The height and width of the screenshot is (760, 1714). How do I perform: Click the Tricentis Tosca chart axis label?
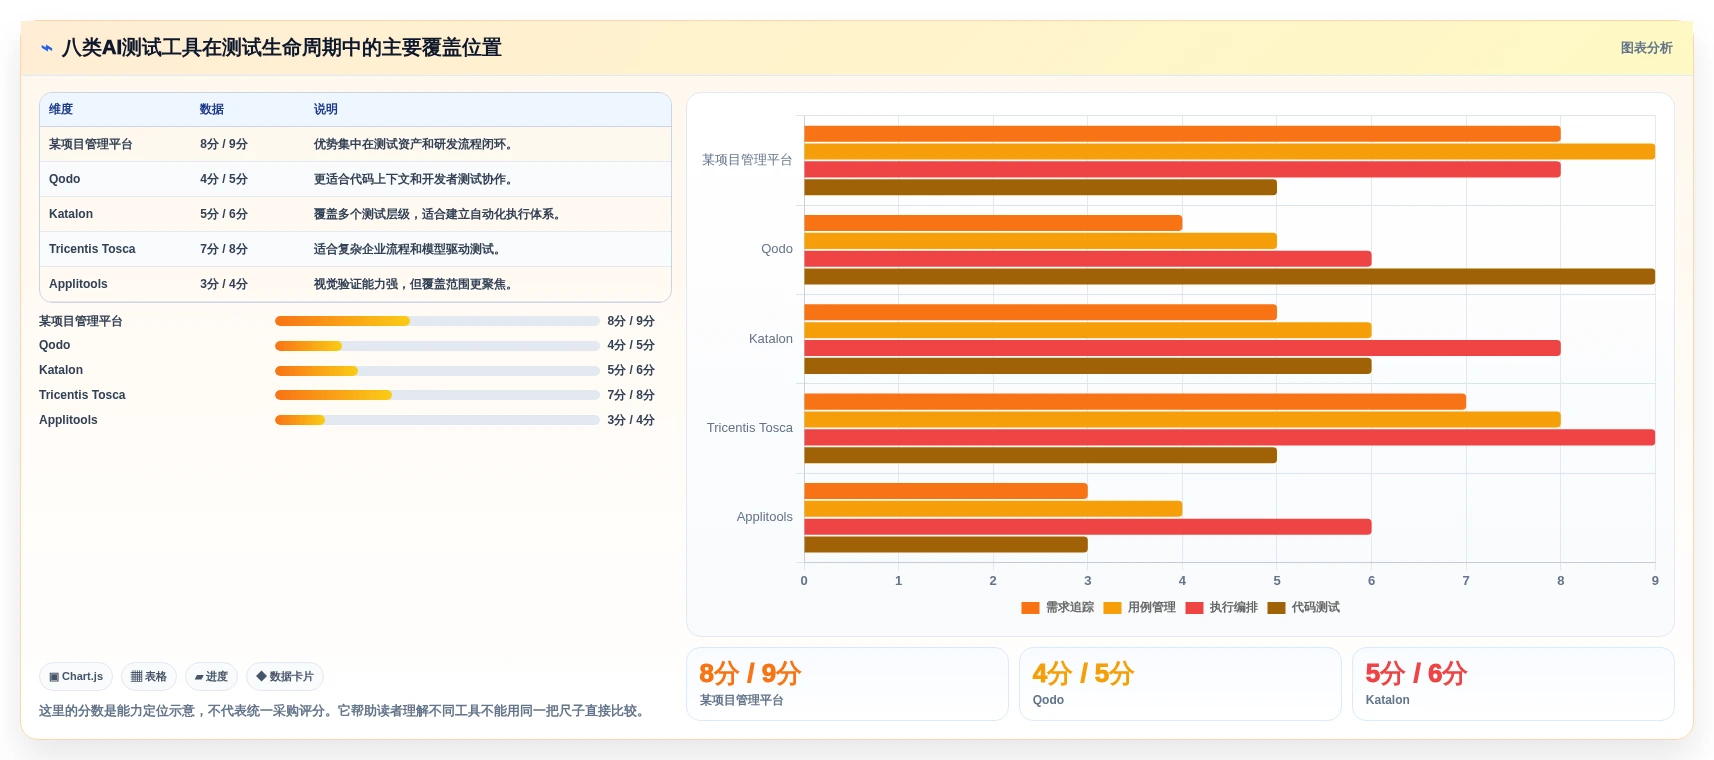tap(749, 428)
